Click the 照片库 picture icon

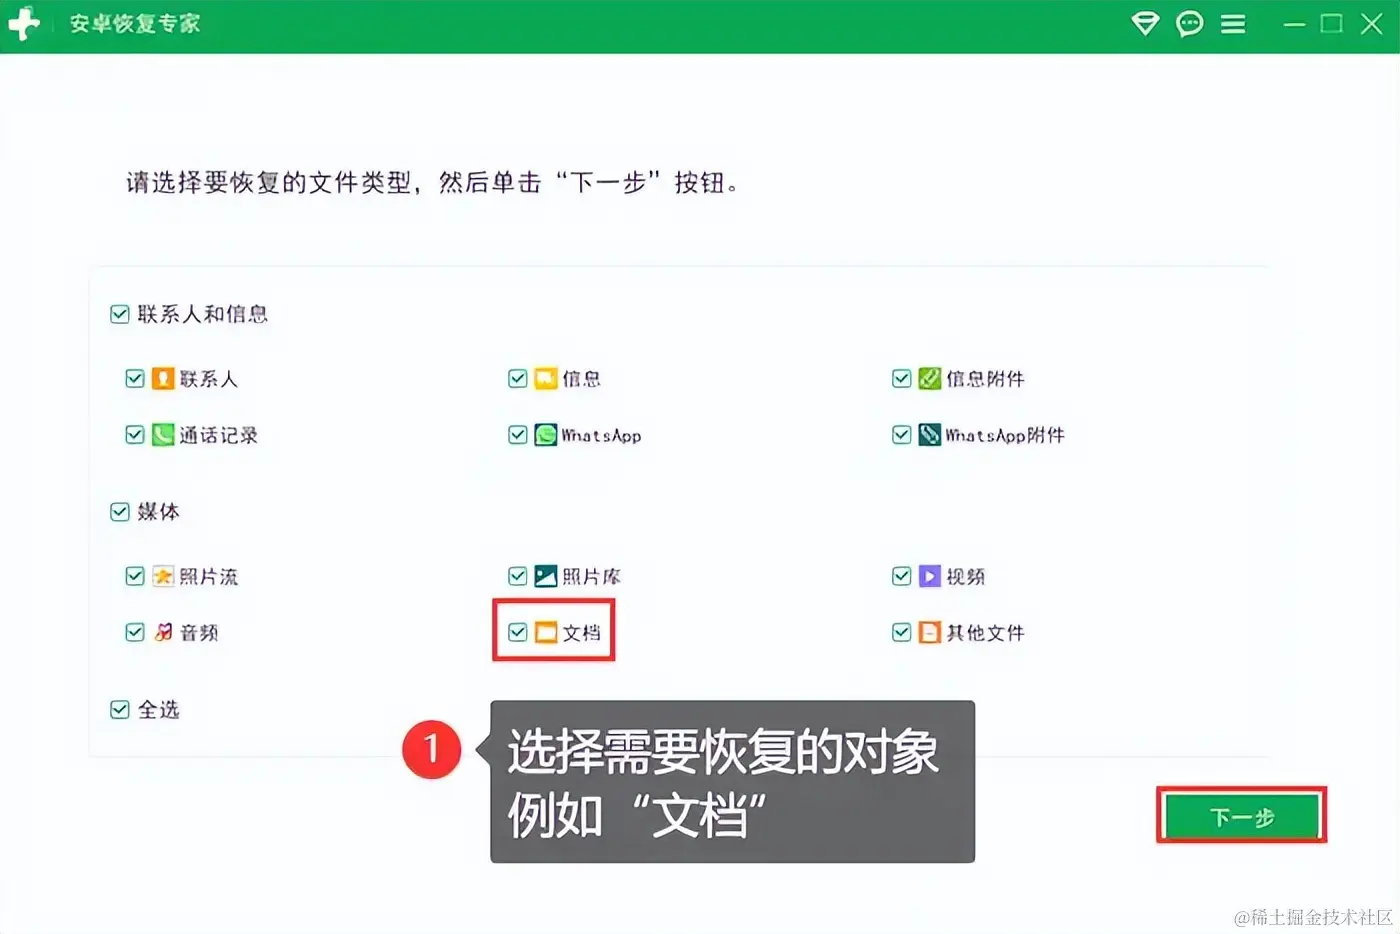point(545,576)
